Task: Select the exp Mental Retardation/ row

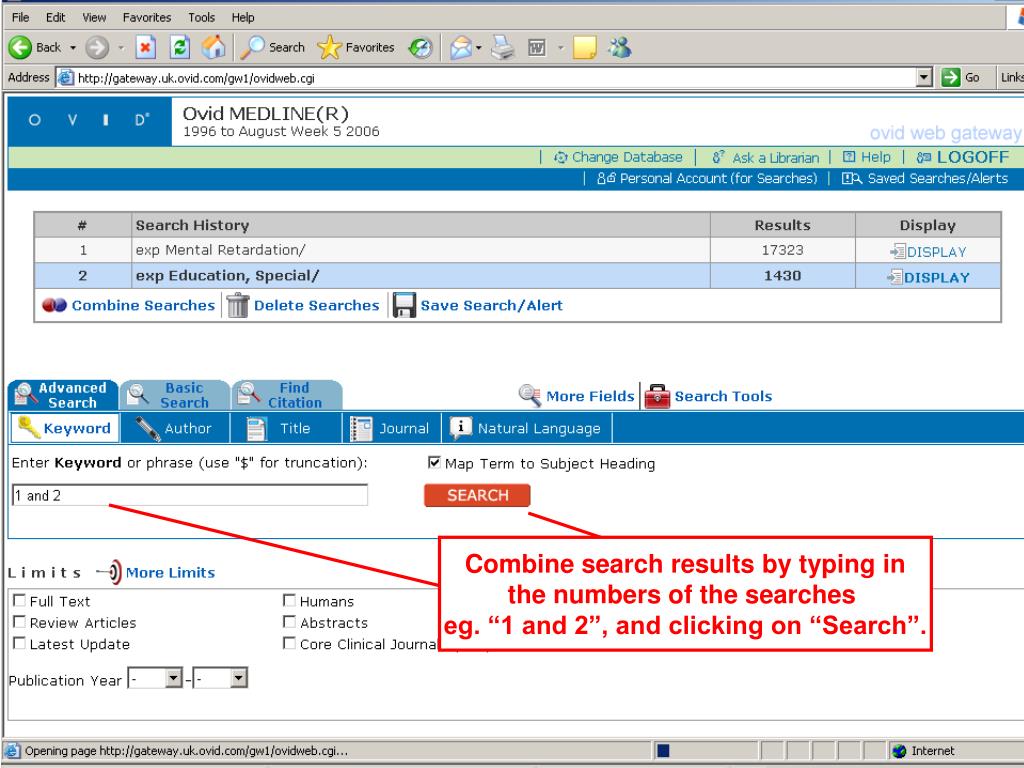Action: [517, 250]
